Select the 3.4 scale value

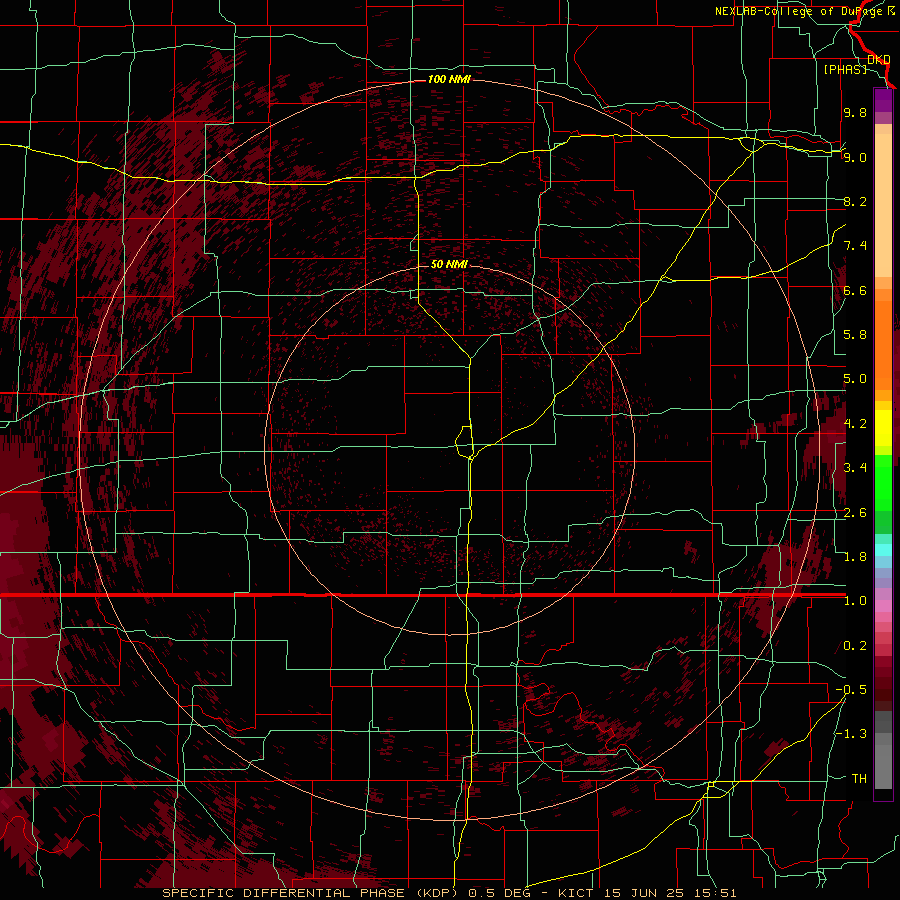(855, 468)
